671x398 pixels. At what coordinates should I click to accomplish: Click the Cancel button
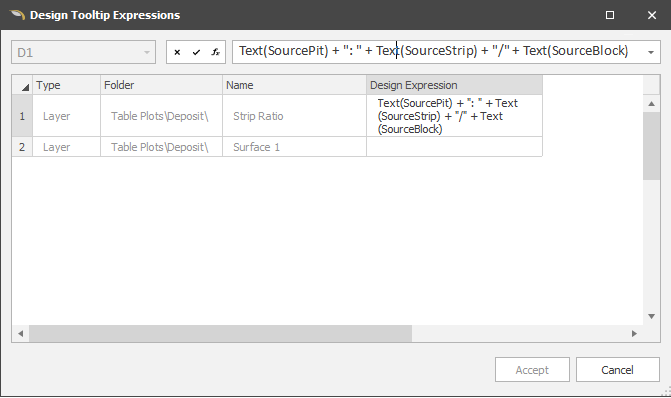click(618, 370)
